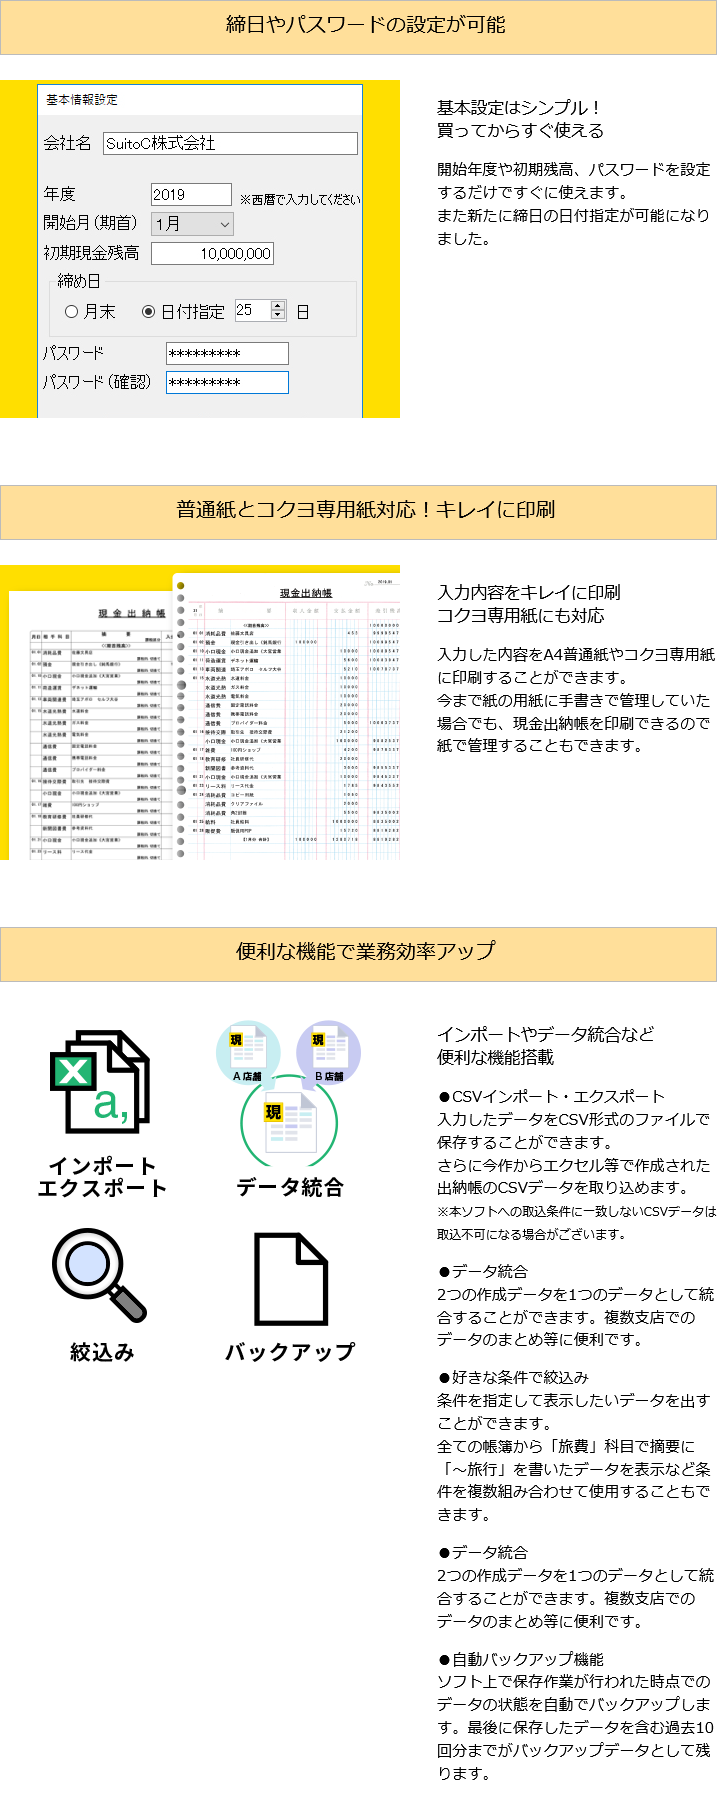Click the 基本設定はシンプル！ heading text

[520, 108]
